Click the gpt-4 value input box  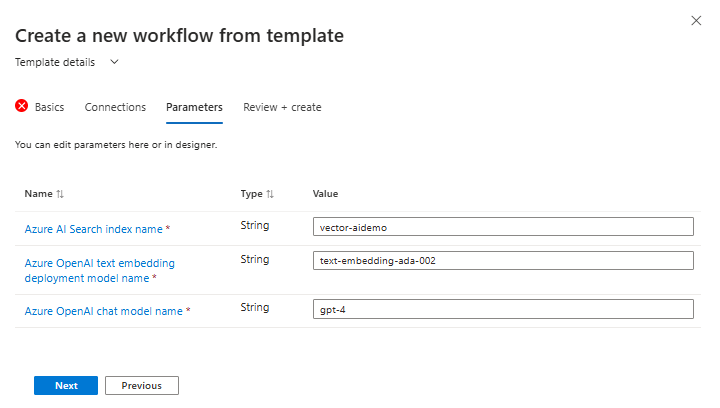(x=503, y=309)
